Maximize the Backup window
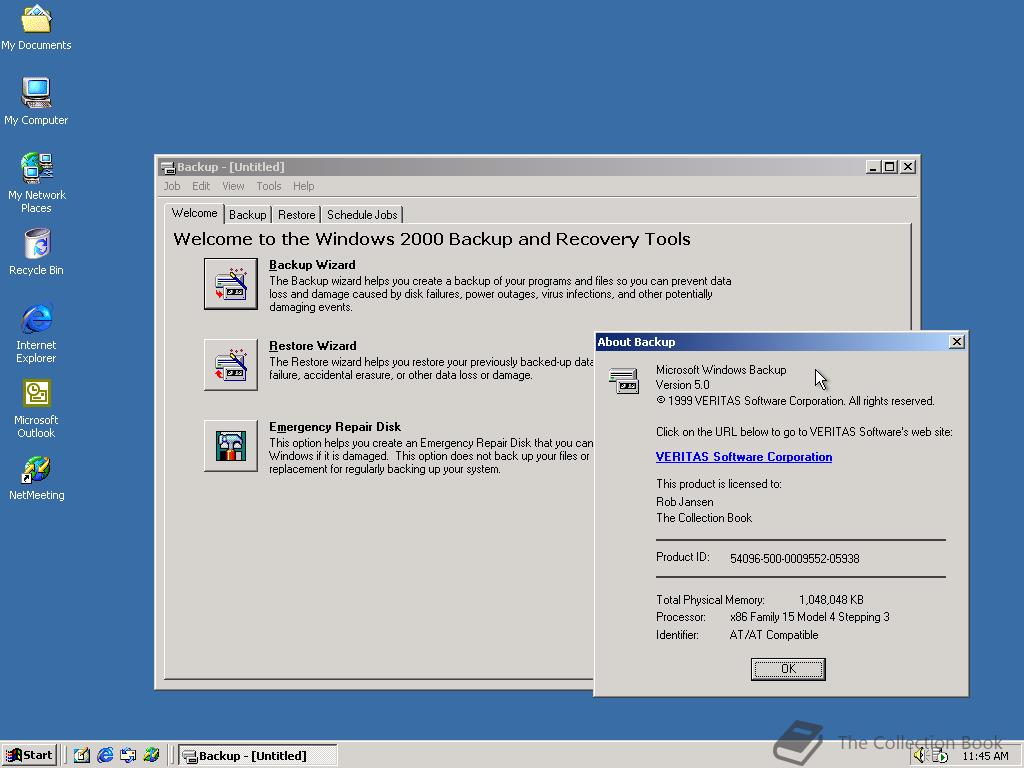 889,167
